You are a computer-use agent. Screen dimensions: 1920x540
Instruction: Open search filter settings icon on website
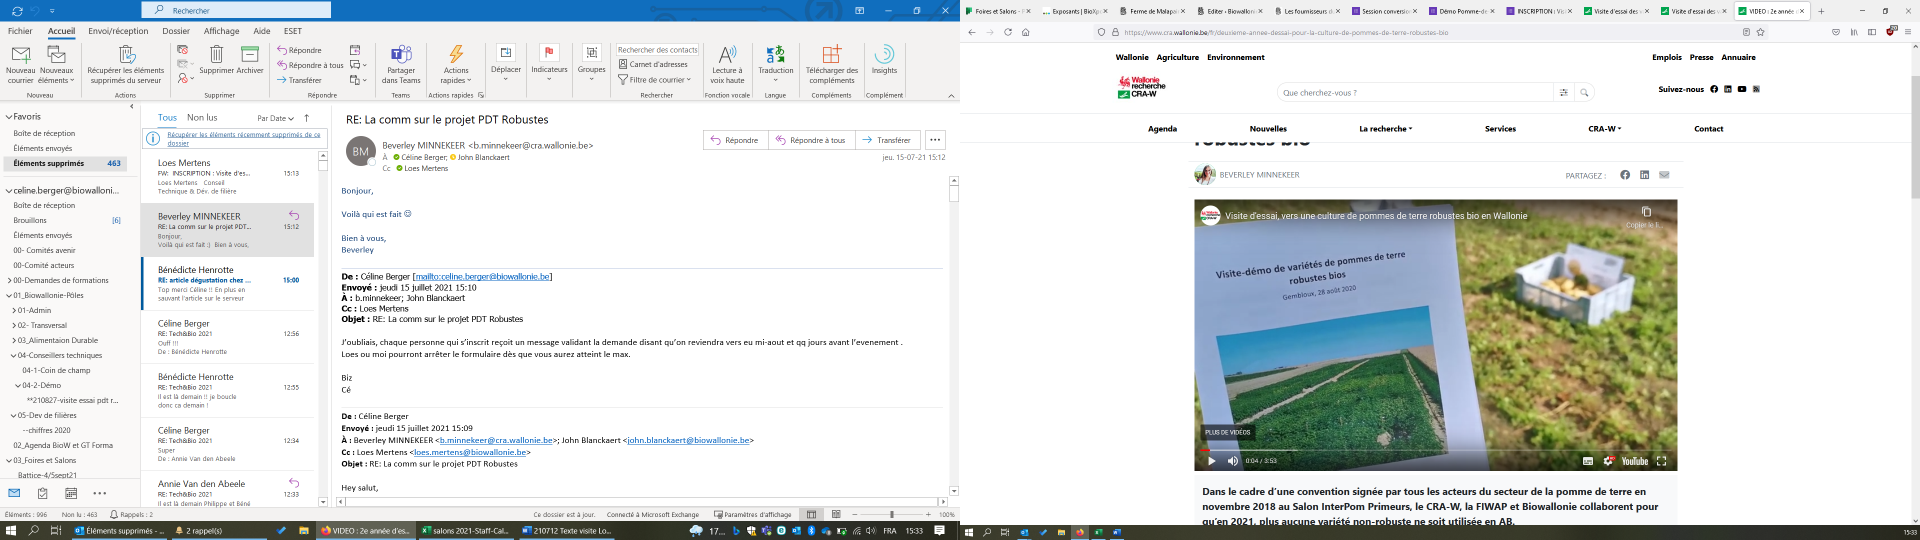(1563, 93)
